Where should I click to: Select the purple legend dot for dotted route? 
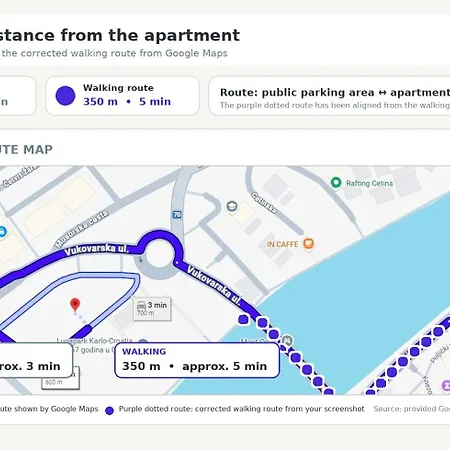[109, 411]
